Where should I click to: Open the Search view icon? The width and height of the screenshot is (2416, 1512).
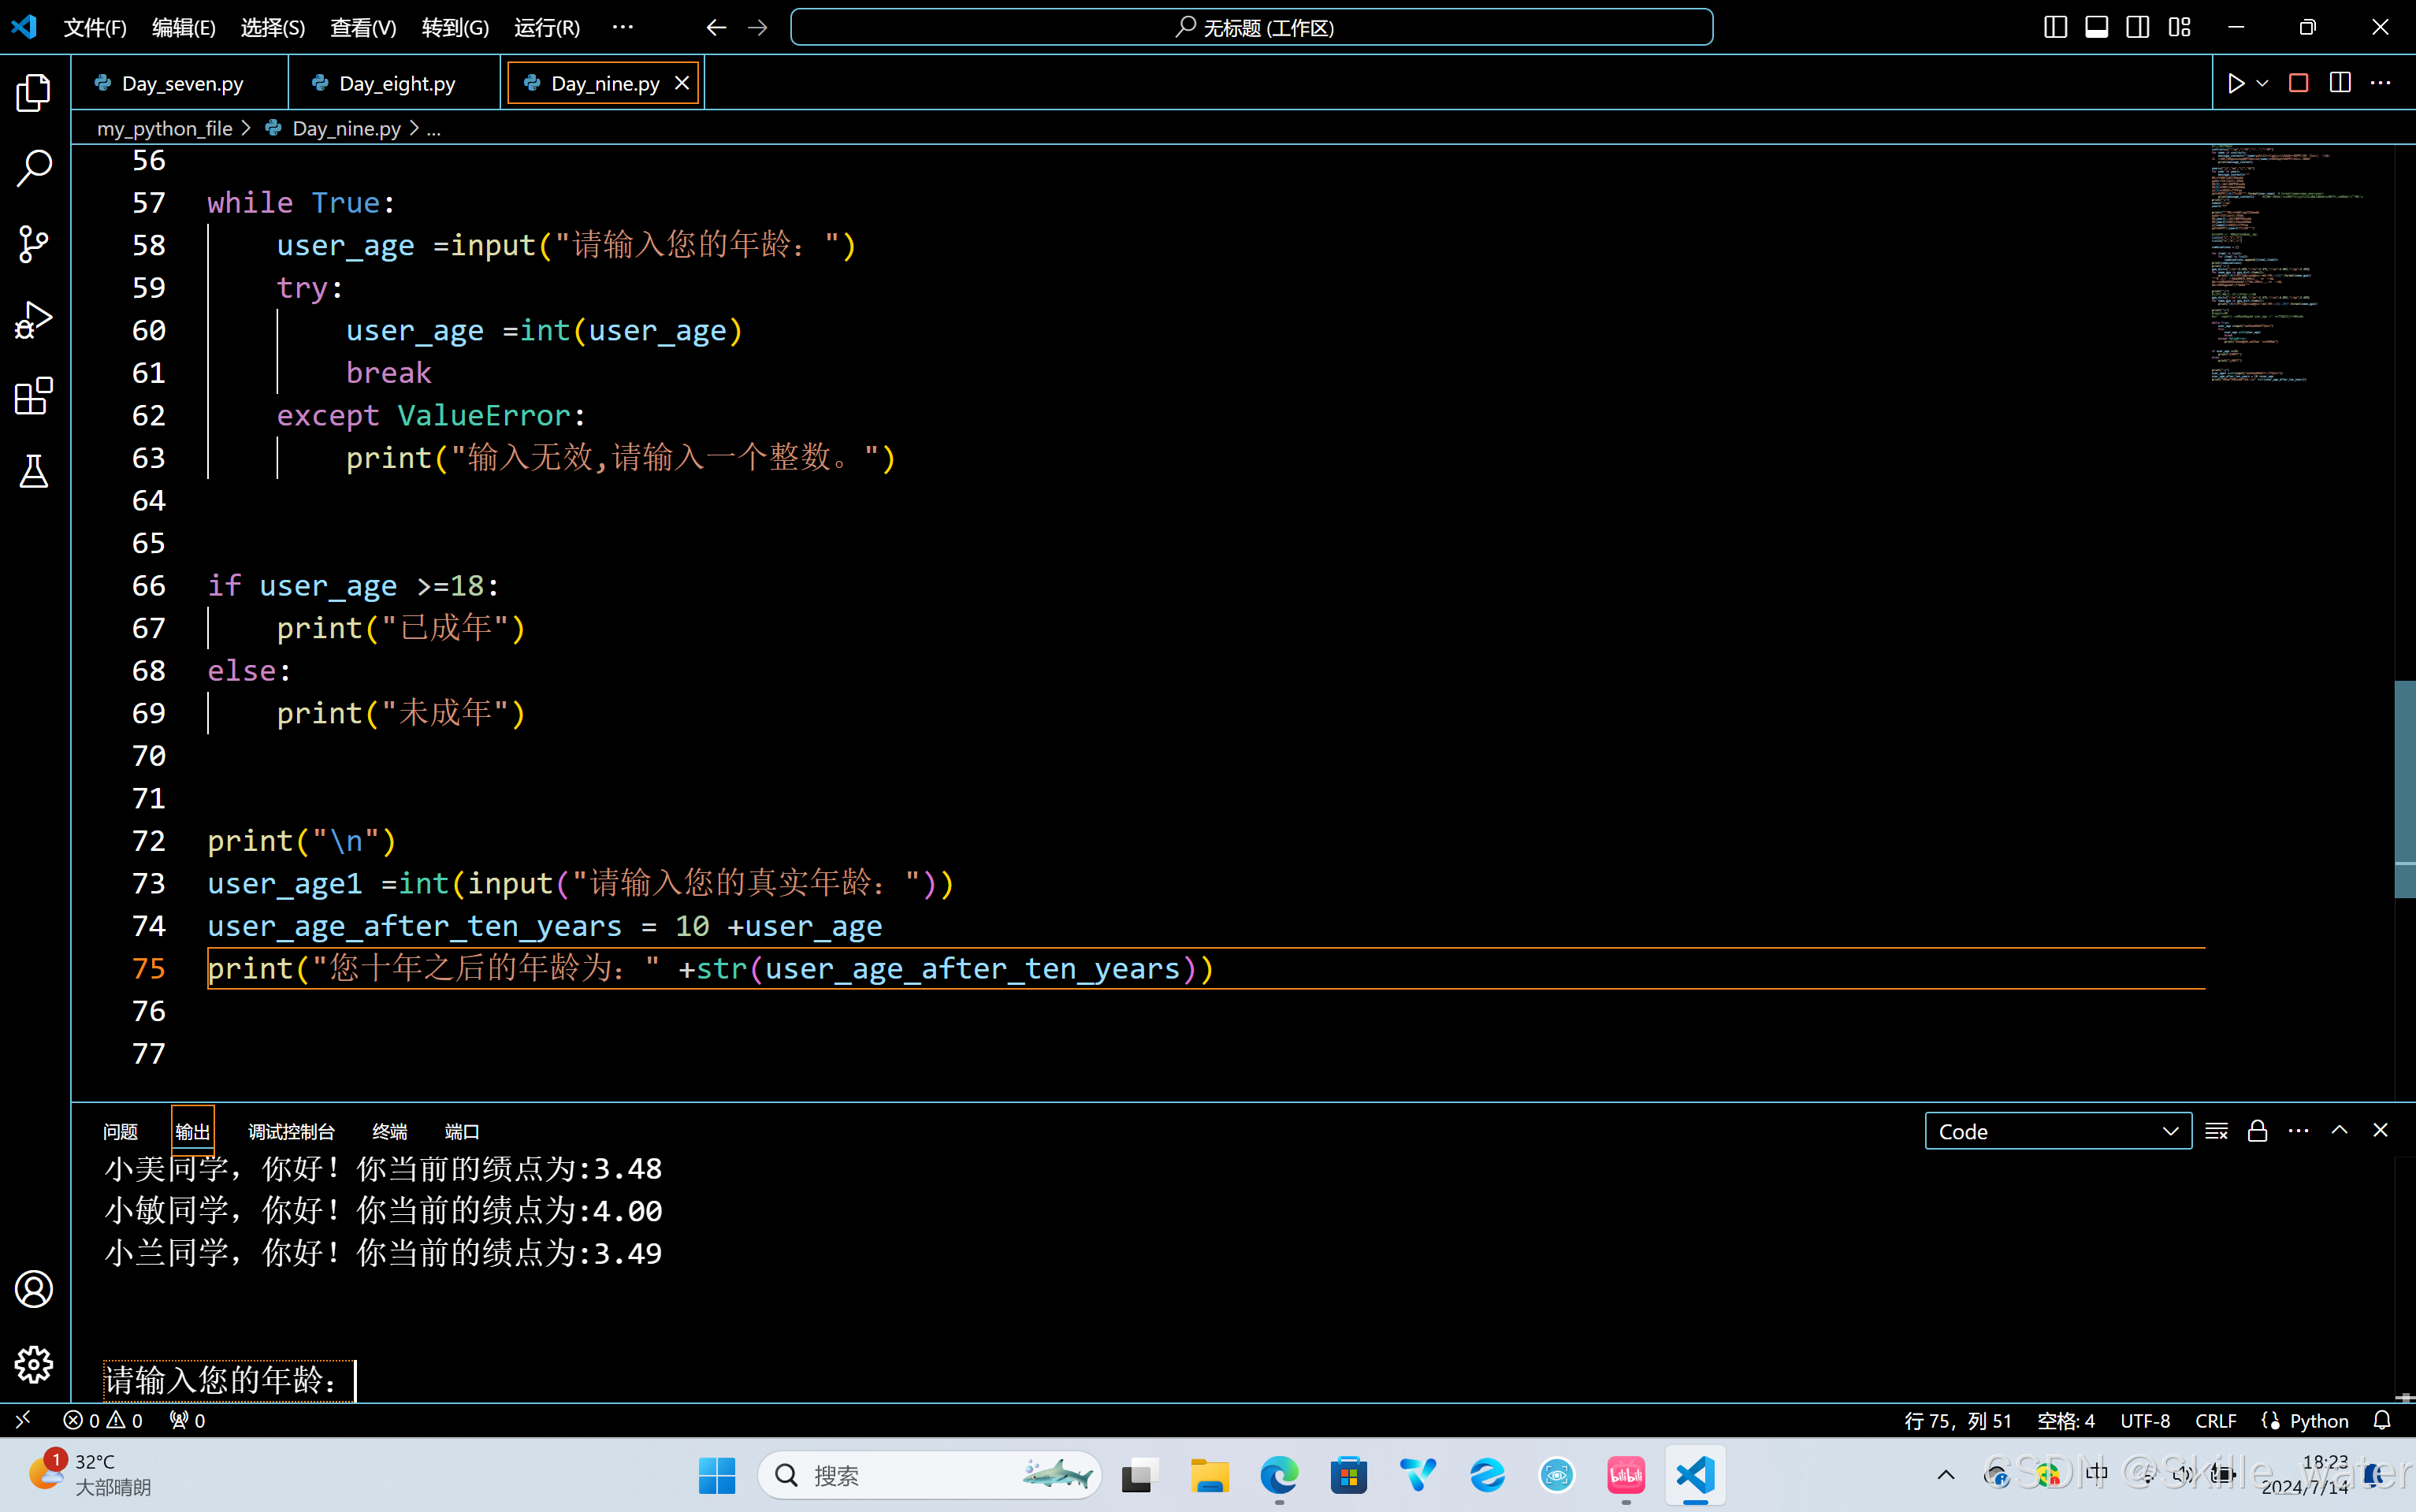coord(33,168)
